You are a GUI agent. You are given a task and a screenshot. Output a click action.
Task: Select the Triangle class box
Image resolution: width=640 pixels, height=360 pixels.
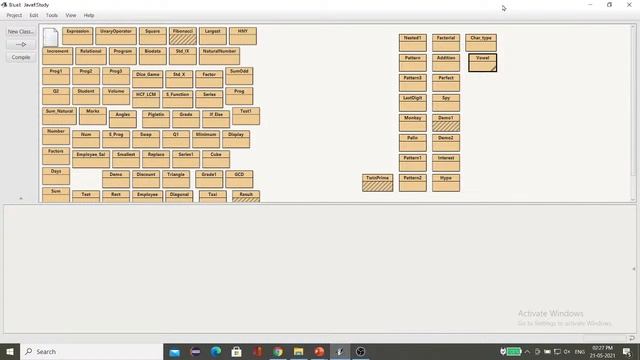click(x=176, y=179)
